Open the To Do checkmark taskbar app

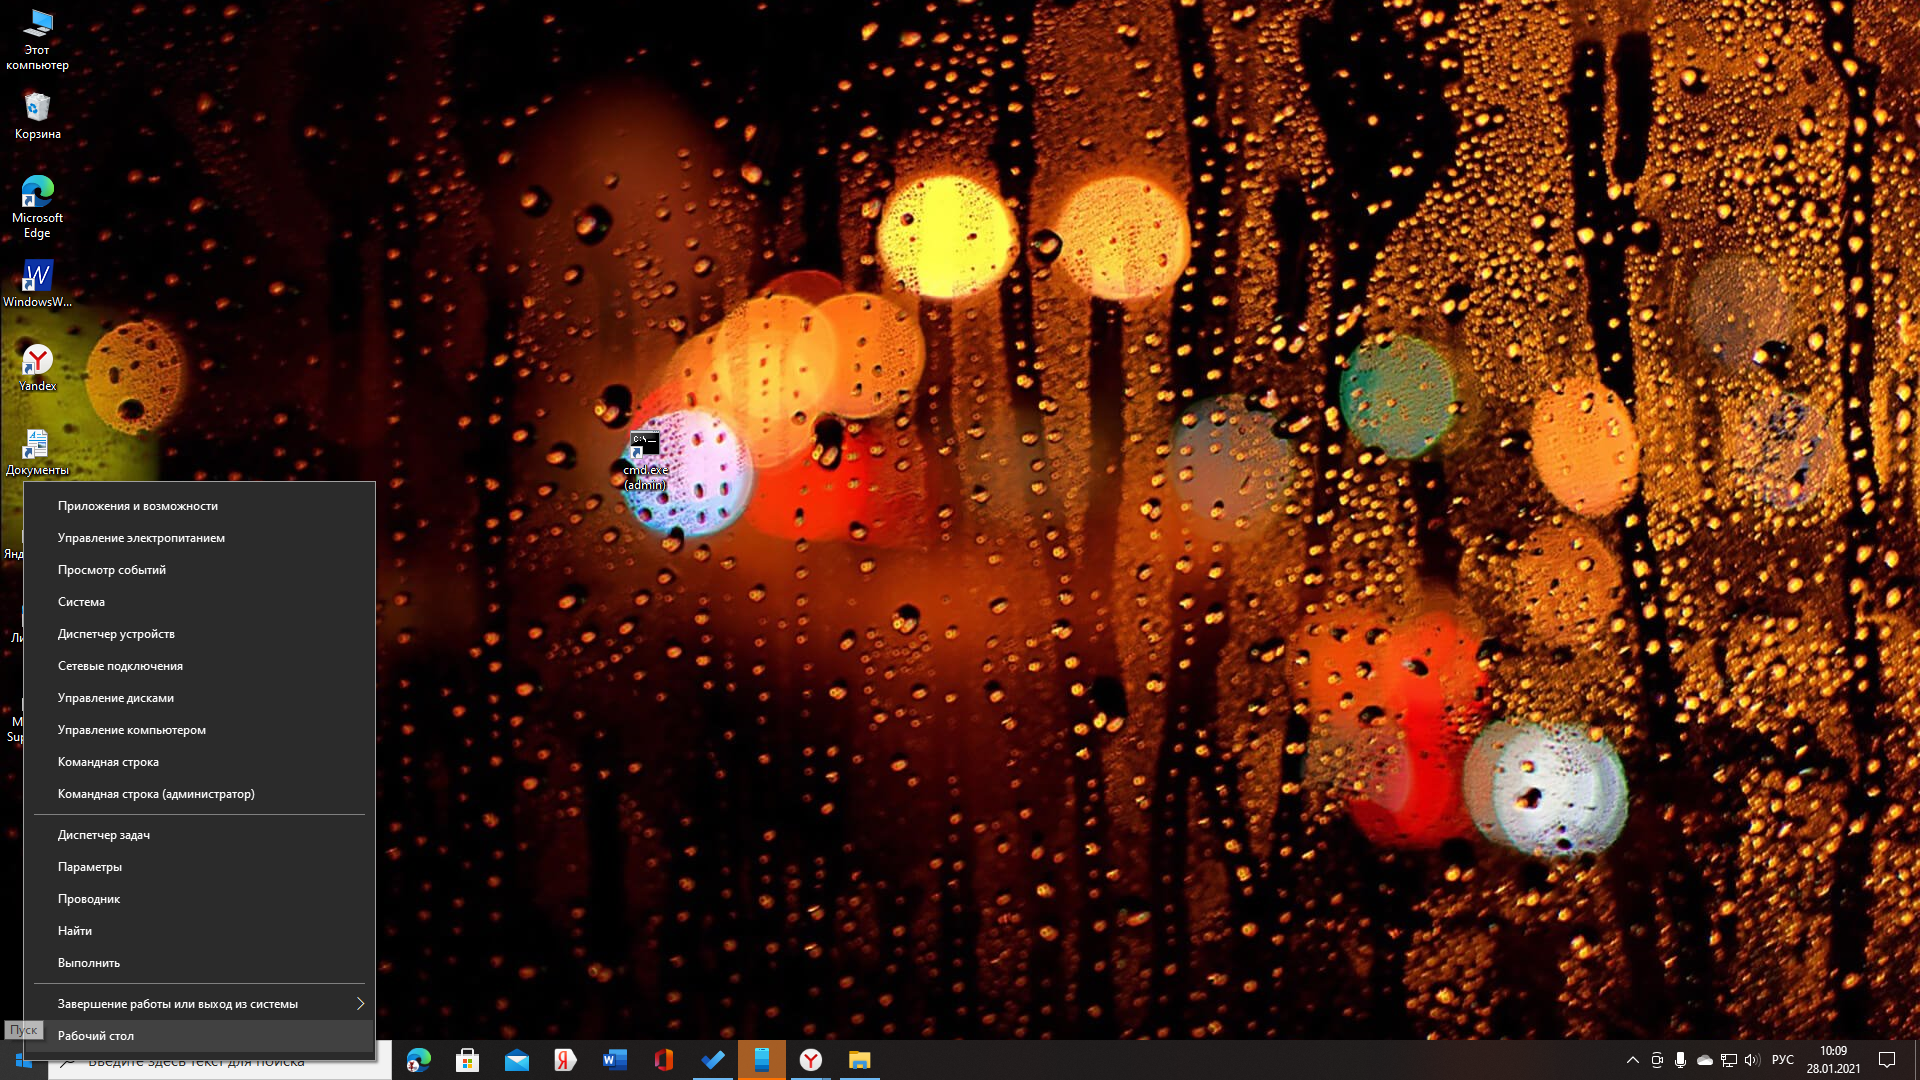(713, 1060)
